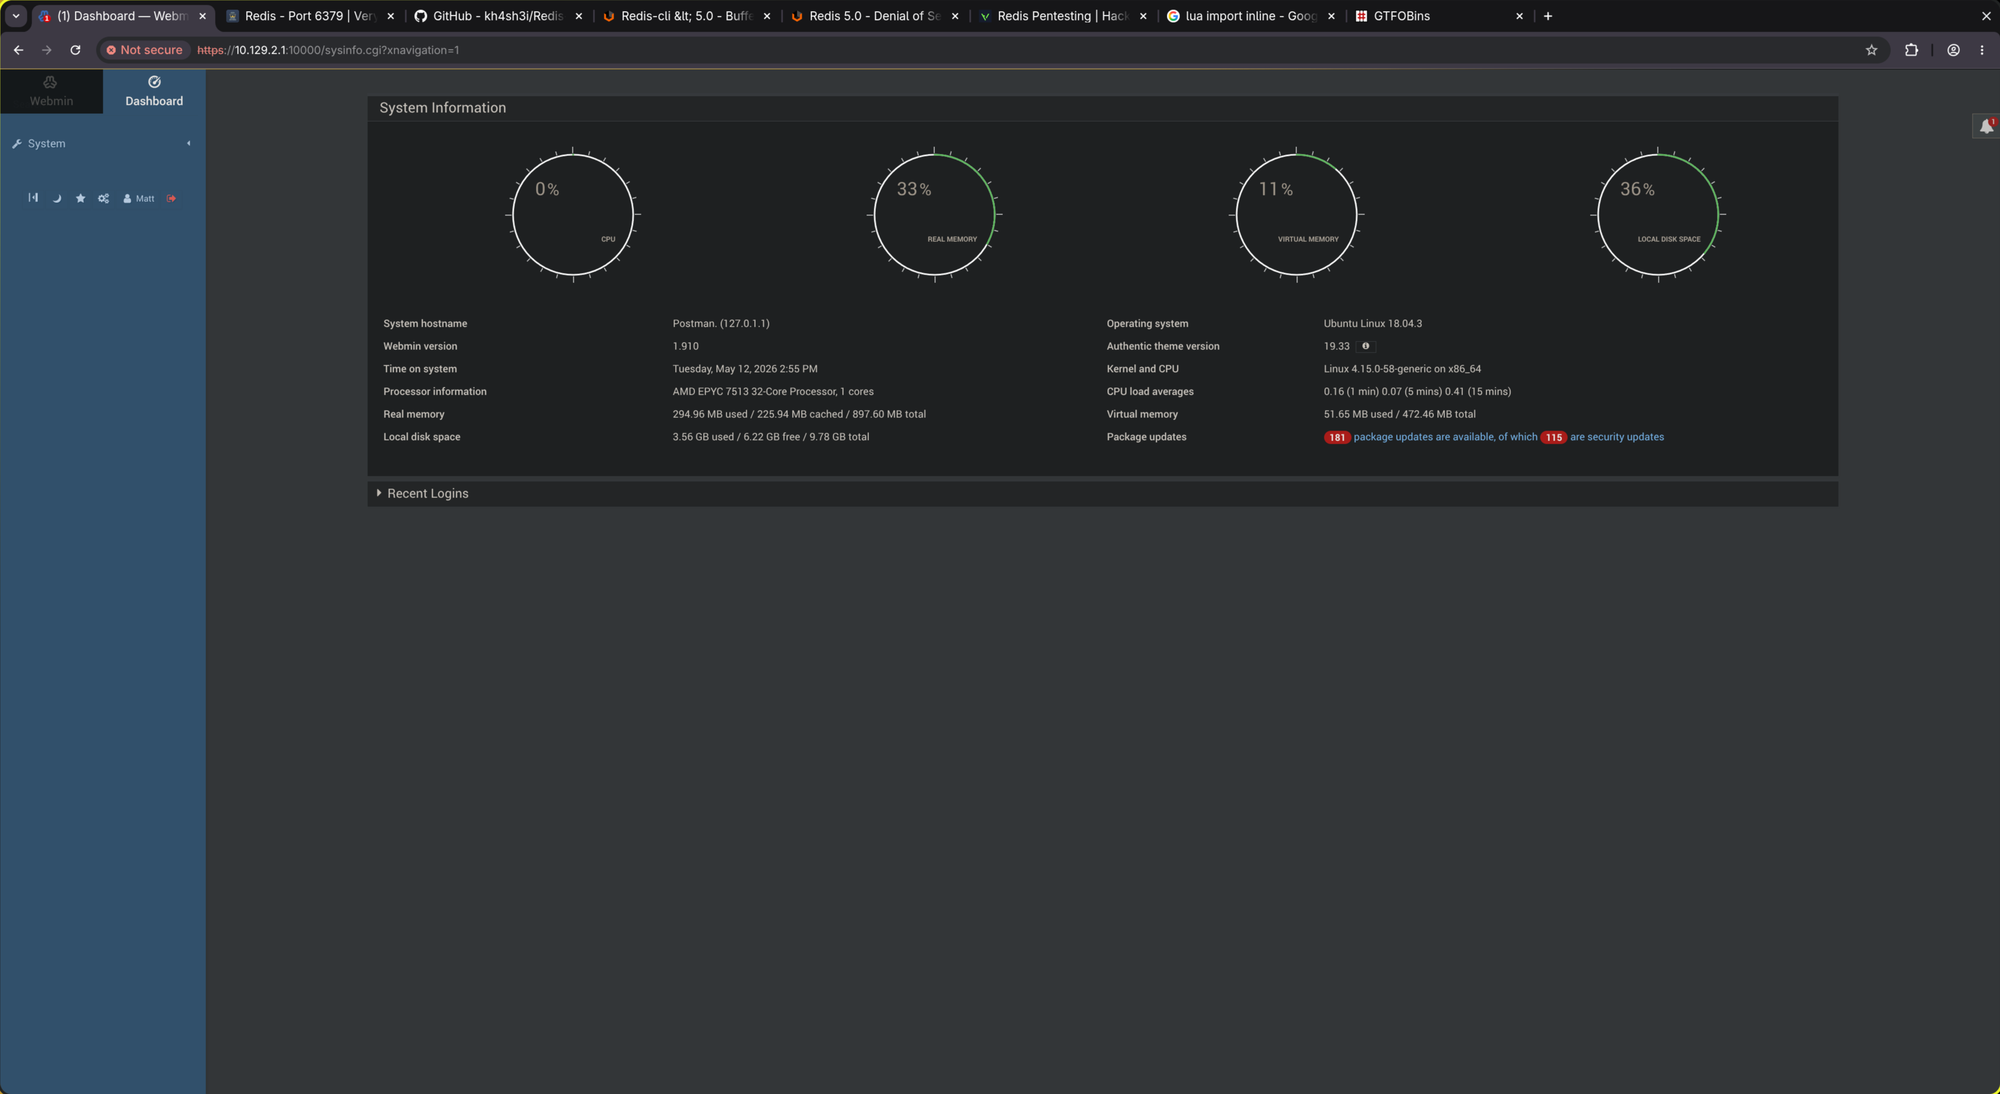Click the time 'Tuesday, May 12, 2026 2:55 PM'

[x=745, y=369]
